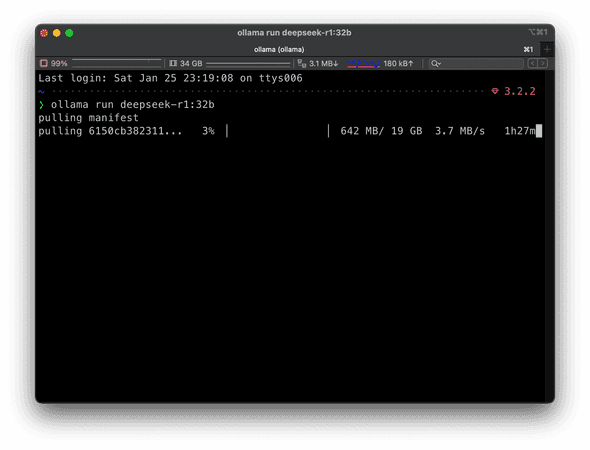The height and width of the screenshot is (450, 590).
Task: Click the 642 MB/ 19 GB size text
Action: (381, 131)
